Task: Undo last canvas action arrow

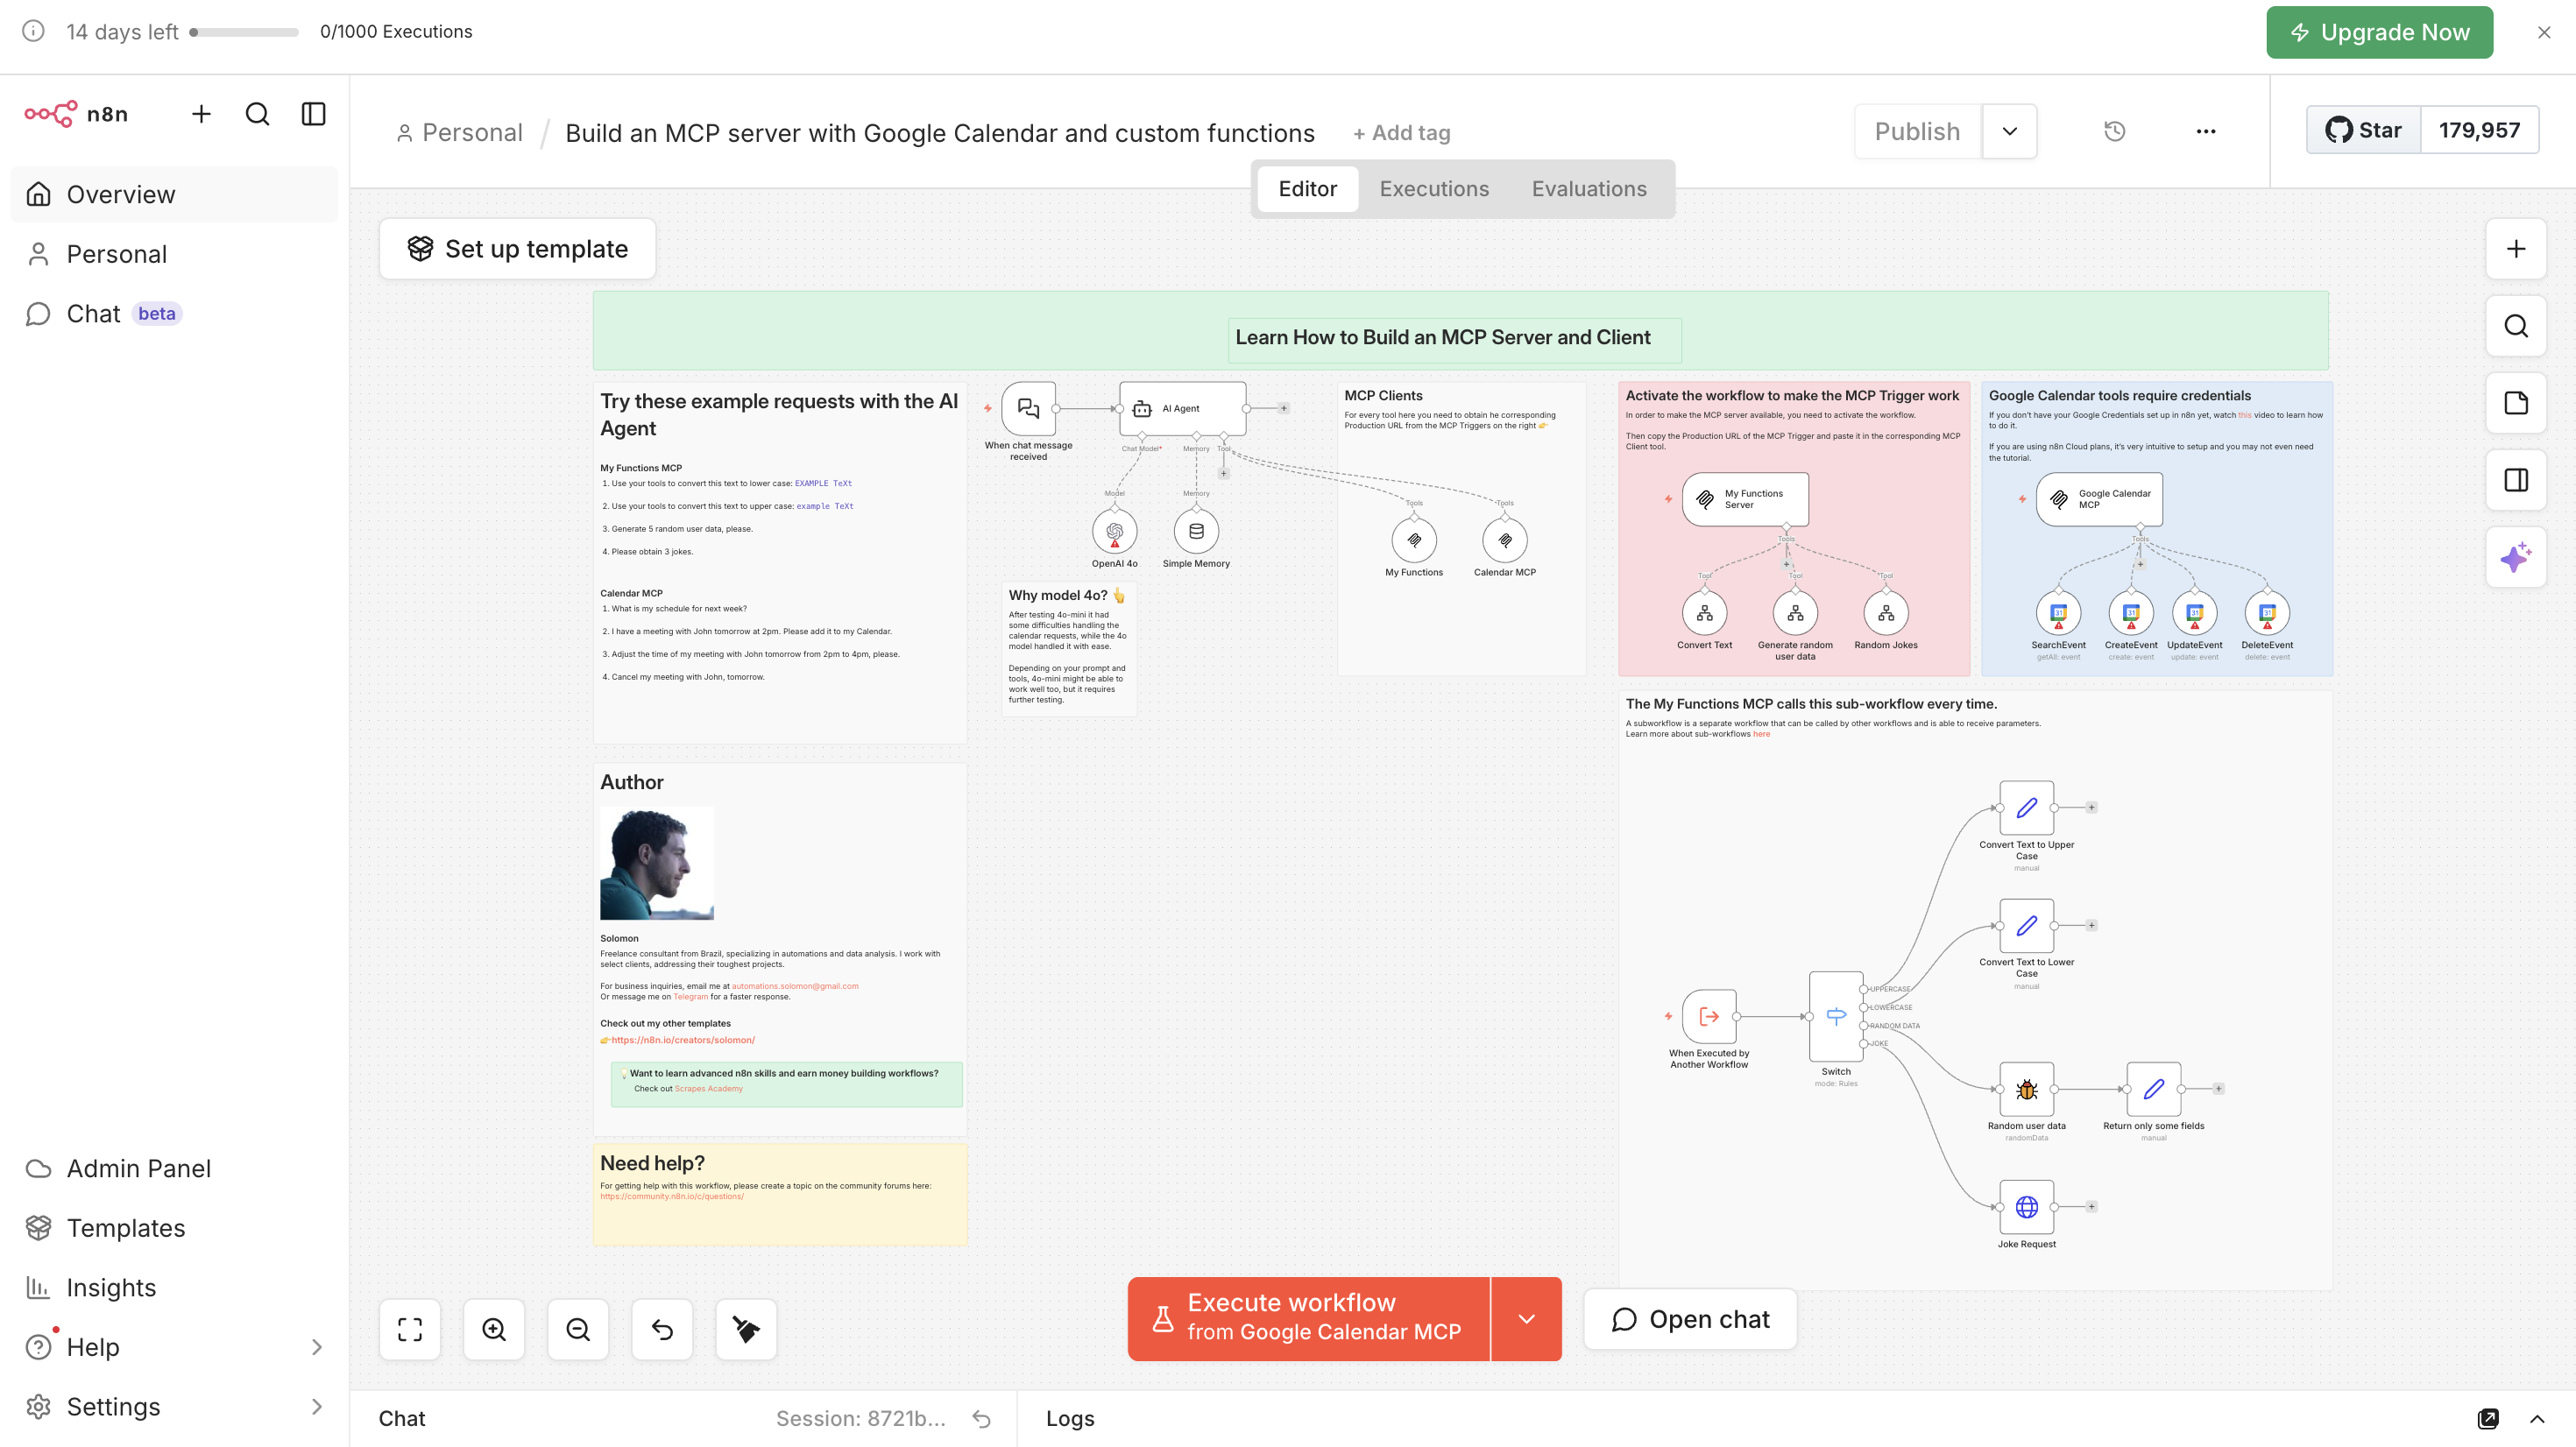Action: point(662,1329)
